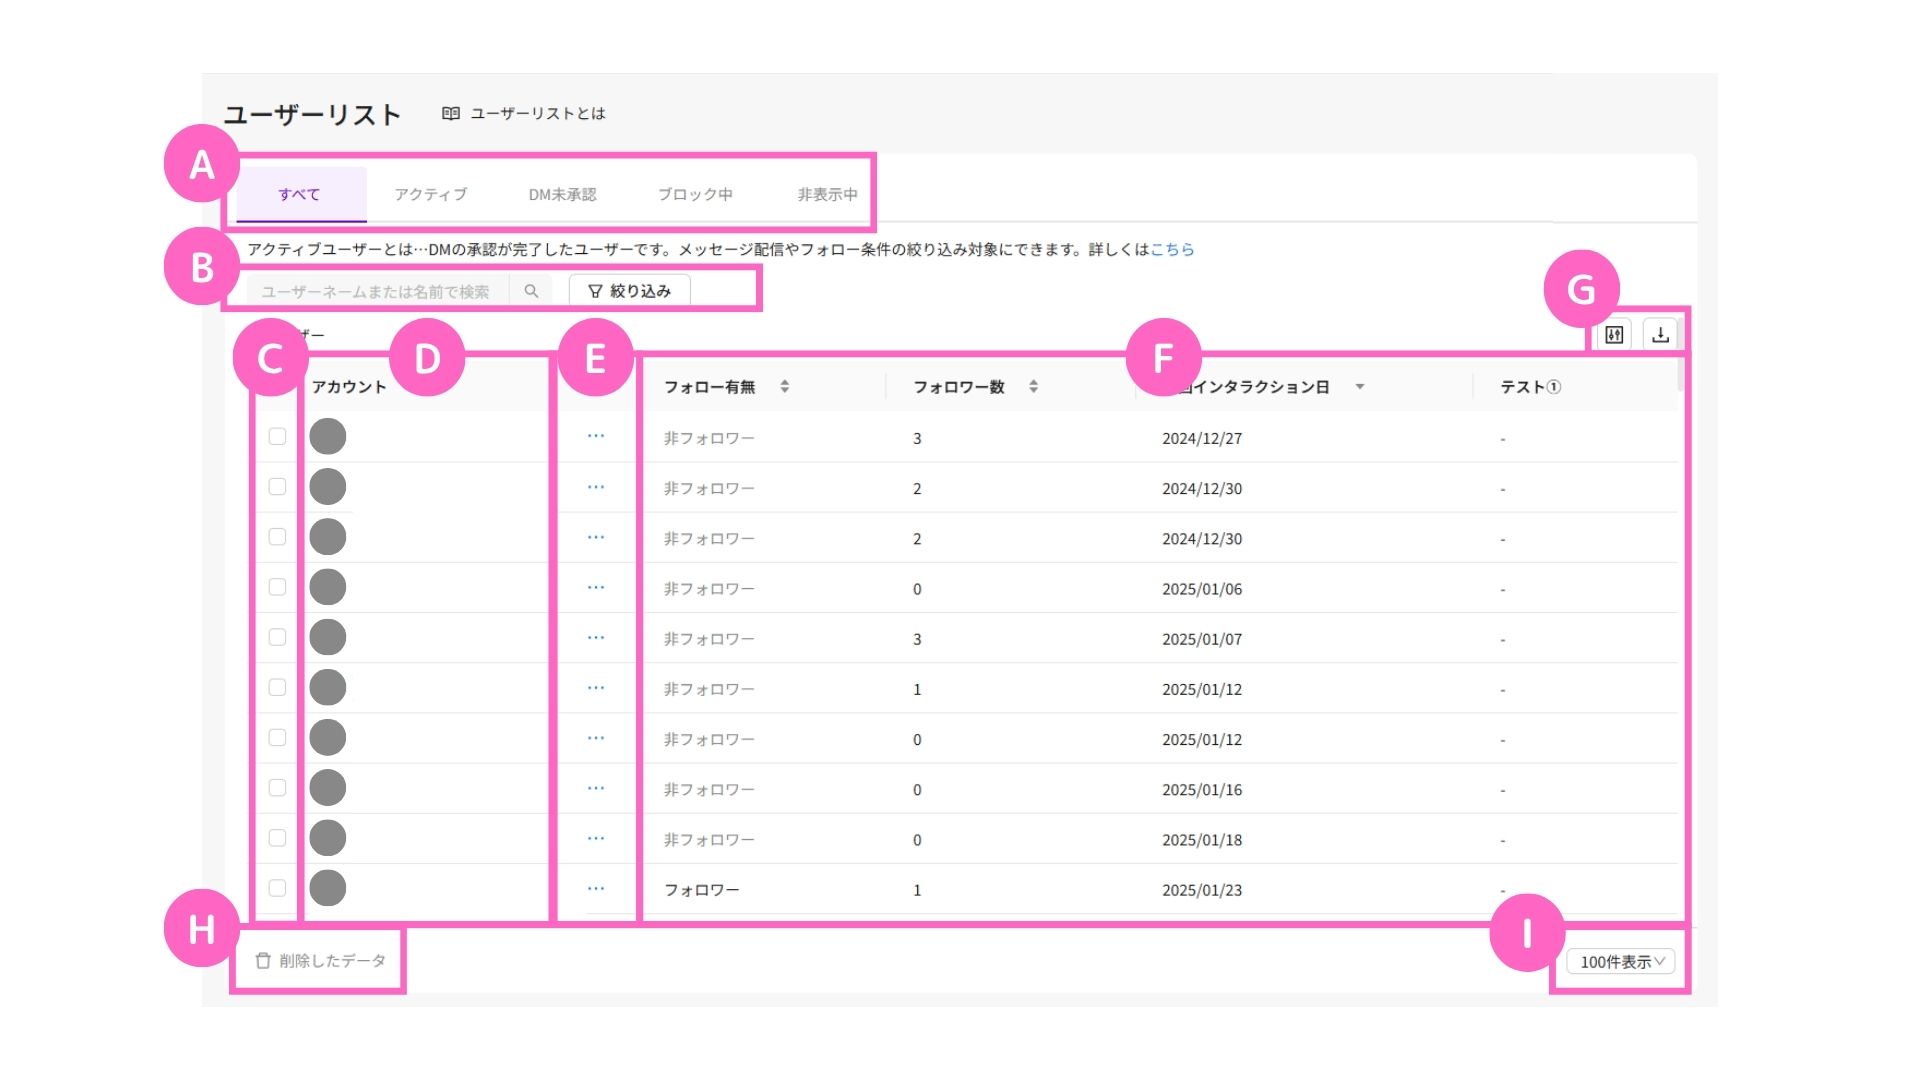Check the checkbox in the 2025/01/06 row
This screenshot has height=1080, width=1920.
[277, 587]
